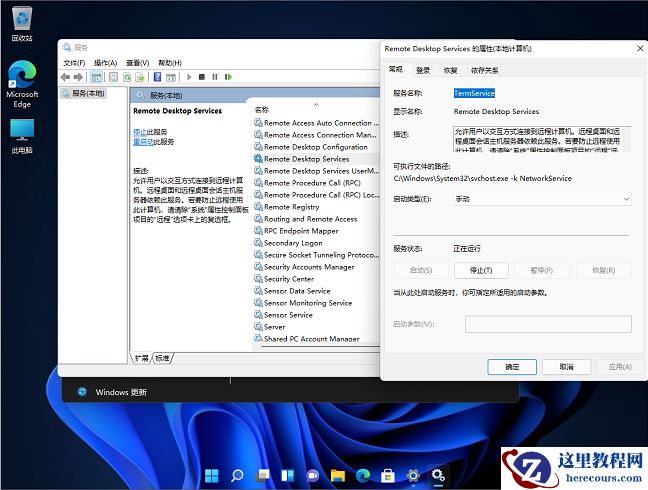Select Secure Socket Tunneling Protocol service
Screen dimensions: 648x490
point(316,255)
